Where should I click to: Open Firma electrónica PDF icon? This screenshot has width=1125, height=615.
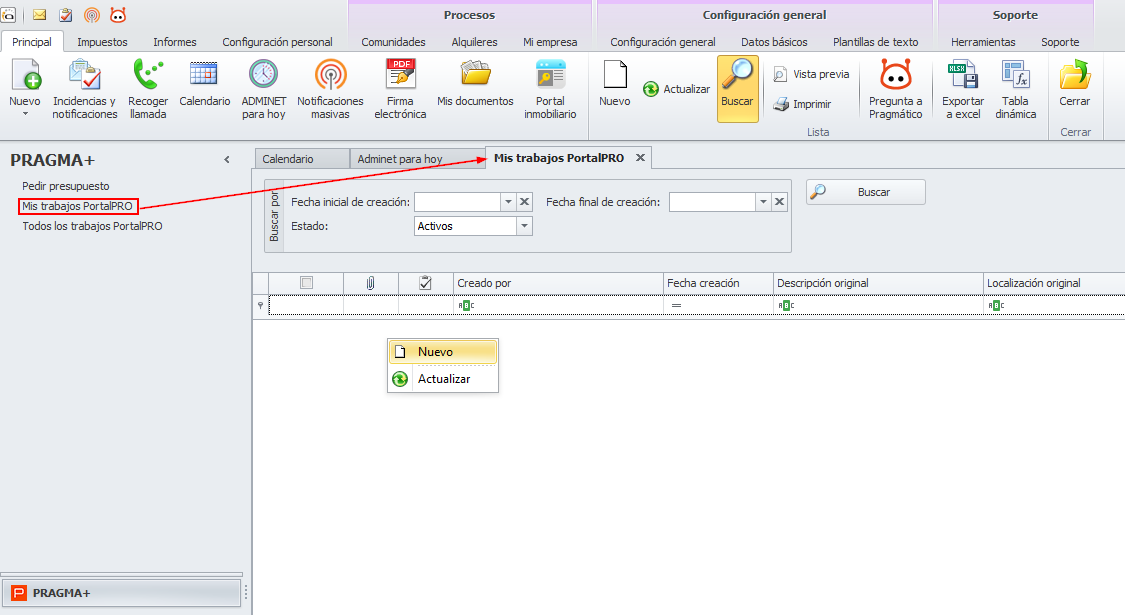pos(400,75)
